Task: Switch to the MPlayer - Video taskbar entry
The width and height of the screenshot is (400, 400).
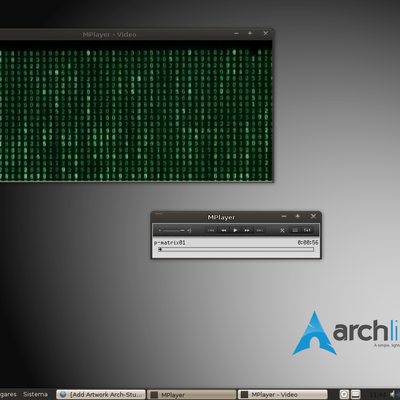Action: coord(283,395)
